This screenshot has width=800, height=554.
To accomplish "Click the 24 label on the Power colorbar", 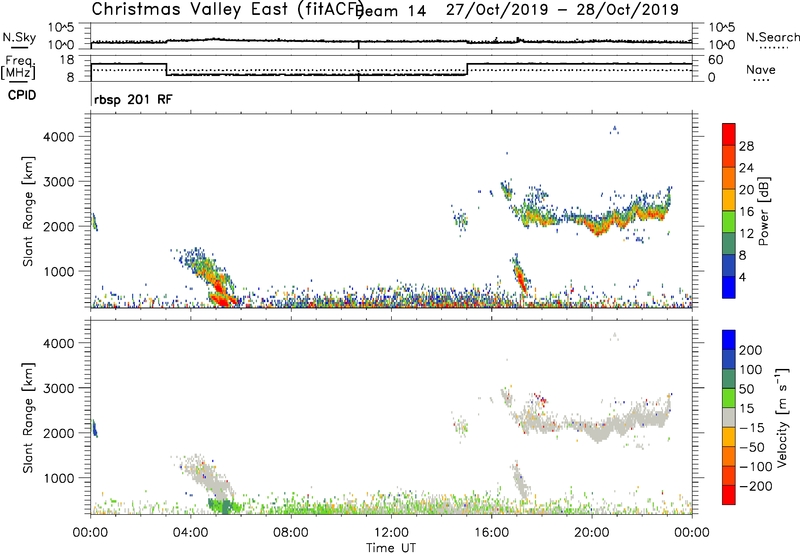I will point(746,168).
